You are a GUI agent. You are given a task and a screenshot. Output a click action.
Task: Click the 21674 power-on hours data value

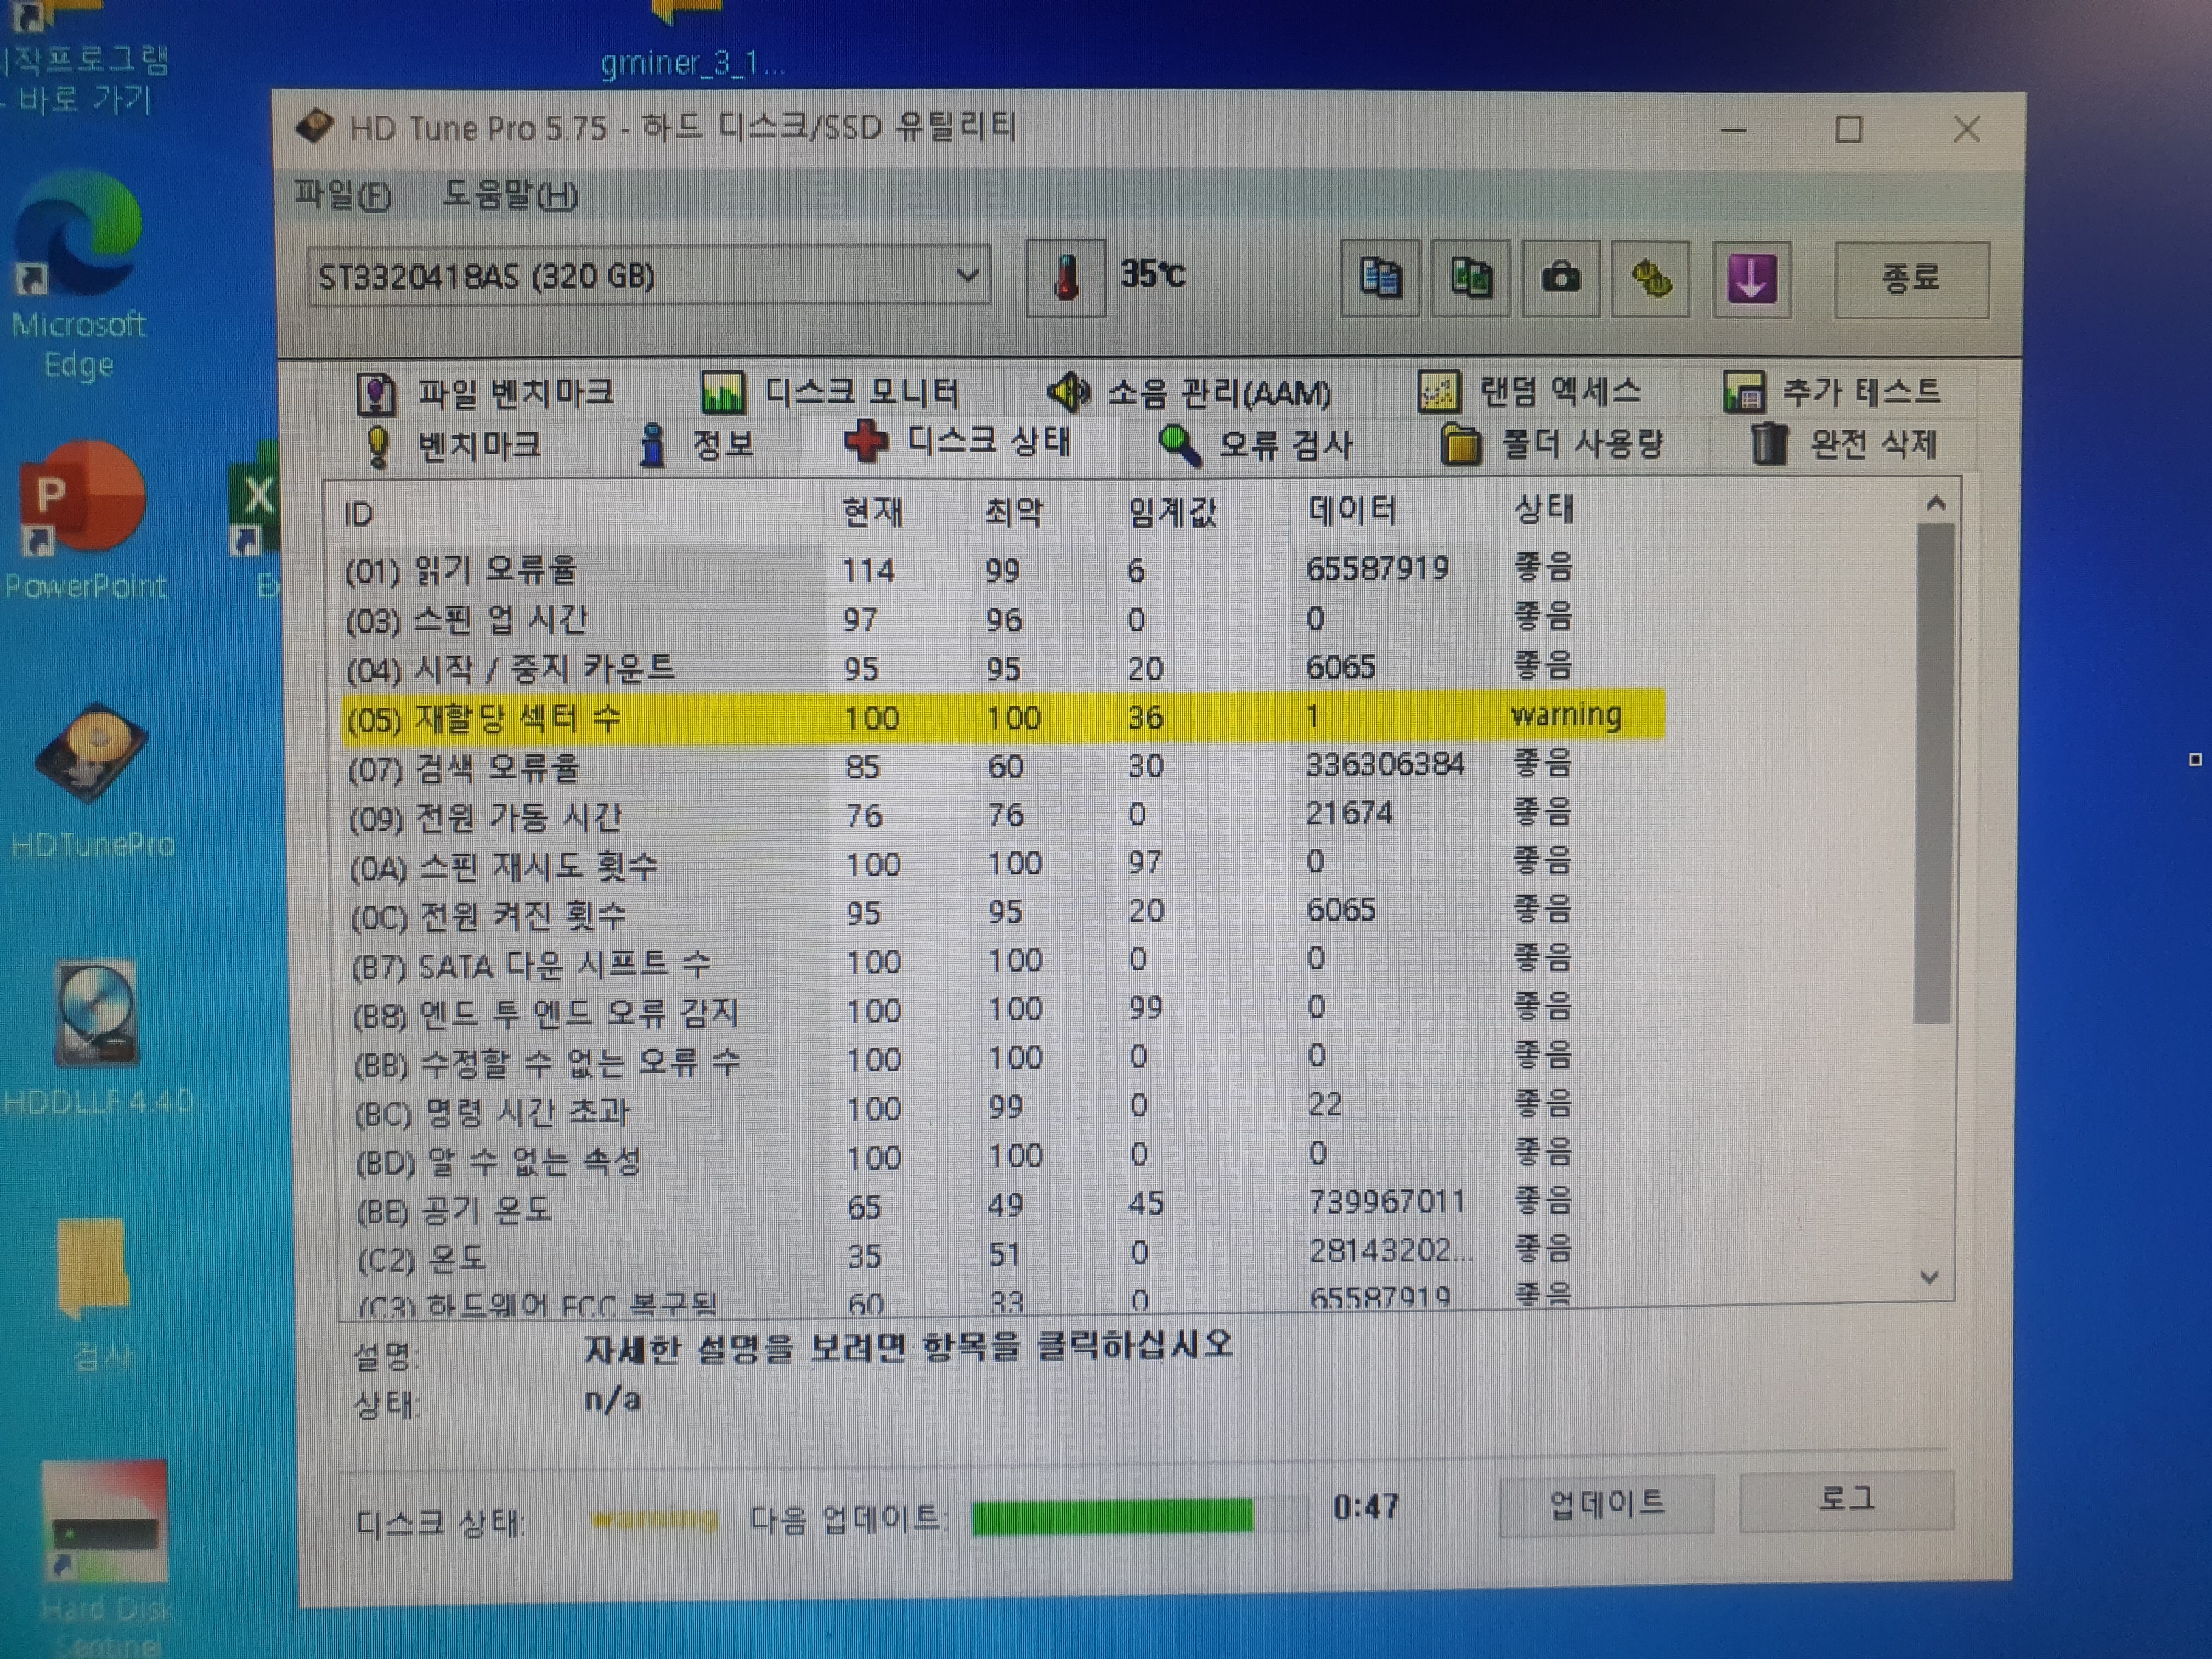tap(1349, 813)
